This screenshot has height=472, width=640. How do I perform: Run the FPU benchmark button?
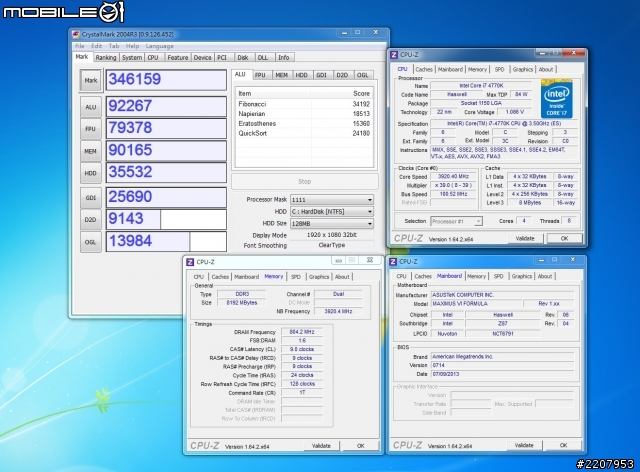91,129
